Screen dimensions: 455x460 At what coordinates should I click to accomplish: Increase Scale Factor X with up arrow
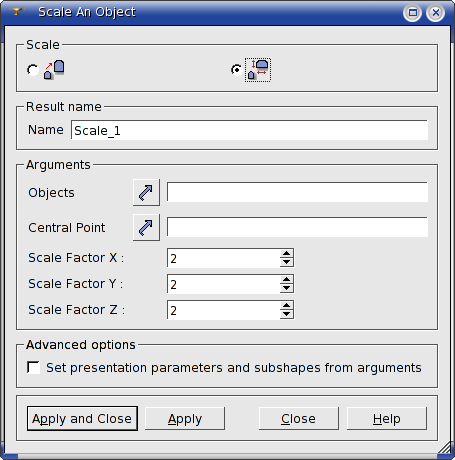pos(286,254)
